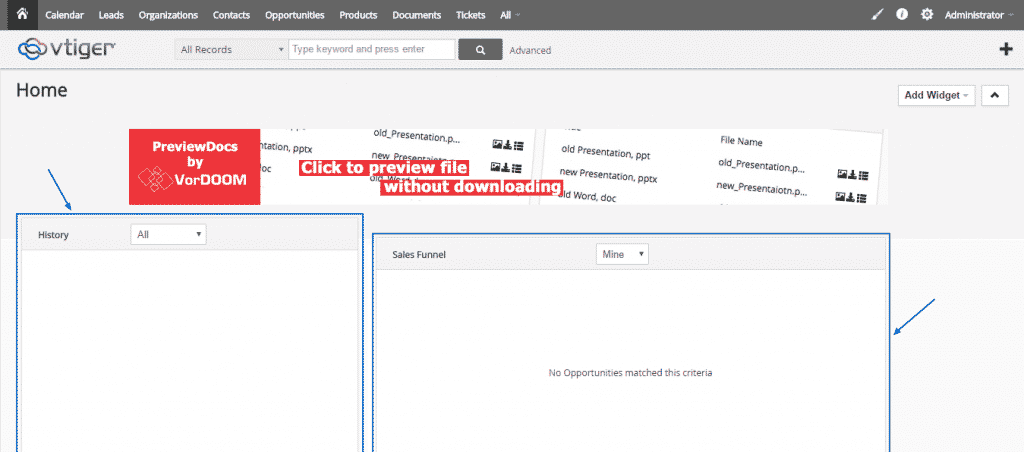This screenshot has width=1024, height=452.
Task: Open the Leads module
Action: (x=111, y=15)
